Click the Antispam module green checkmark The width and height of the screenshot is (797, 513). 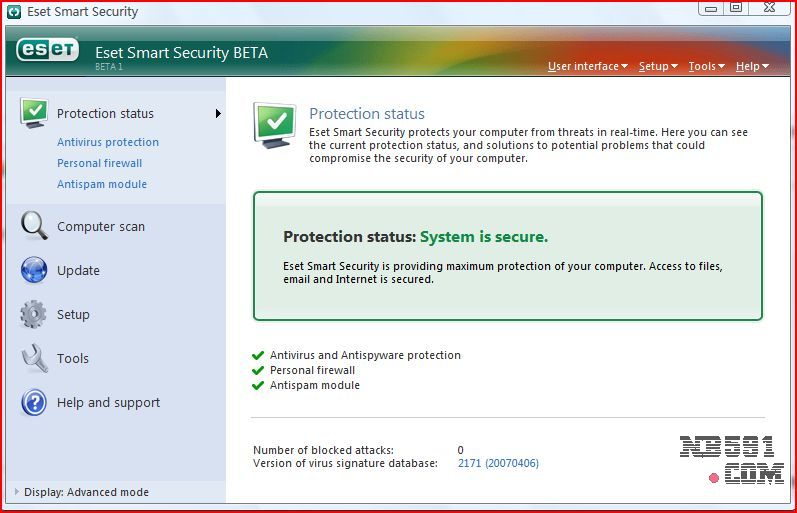[x=259, y=385]
